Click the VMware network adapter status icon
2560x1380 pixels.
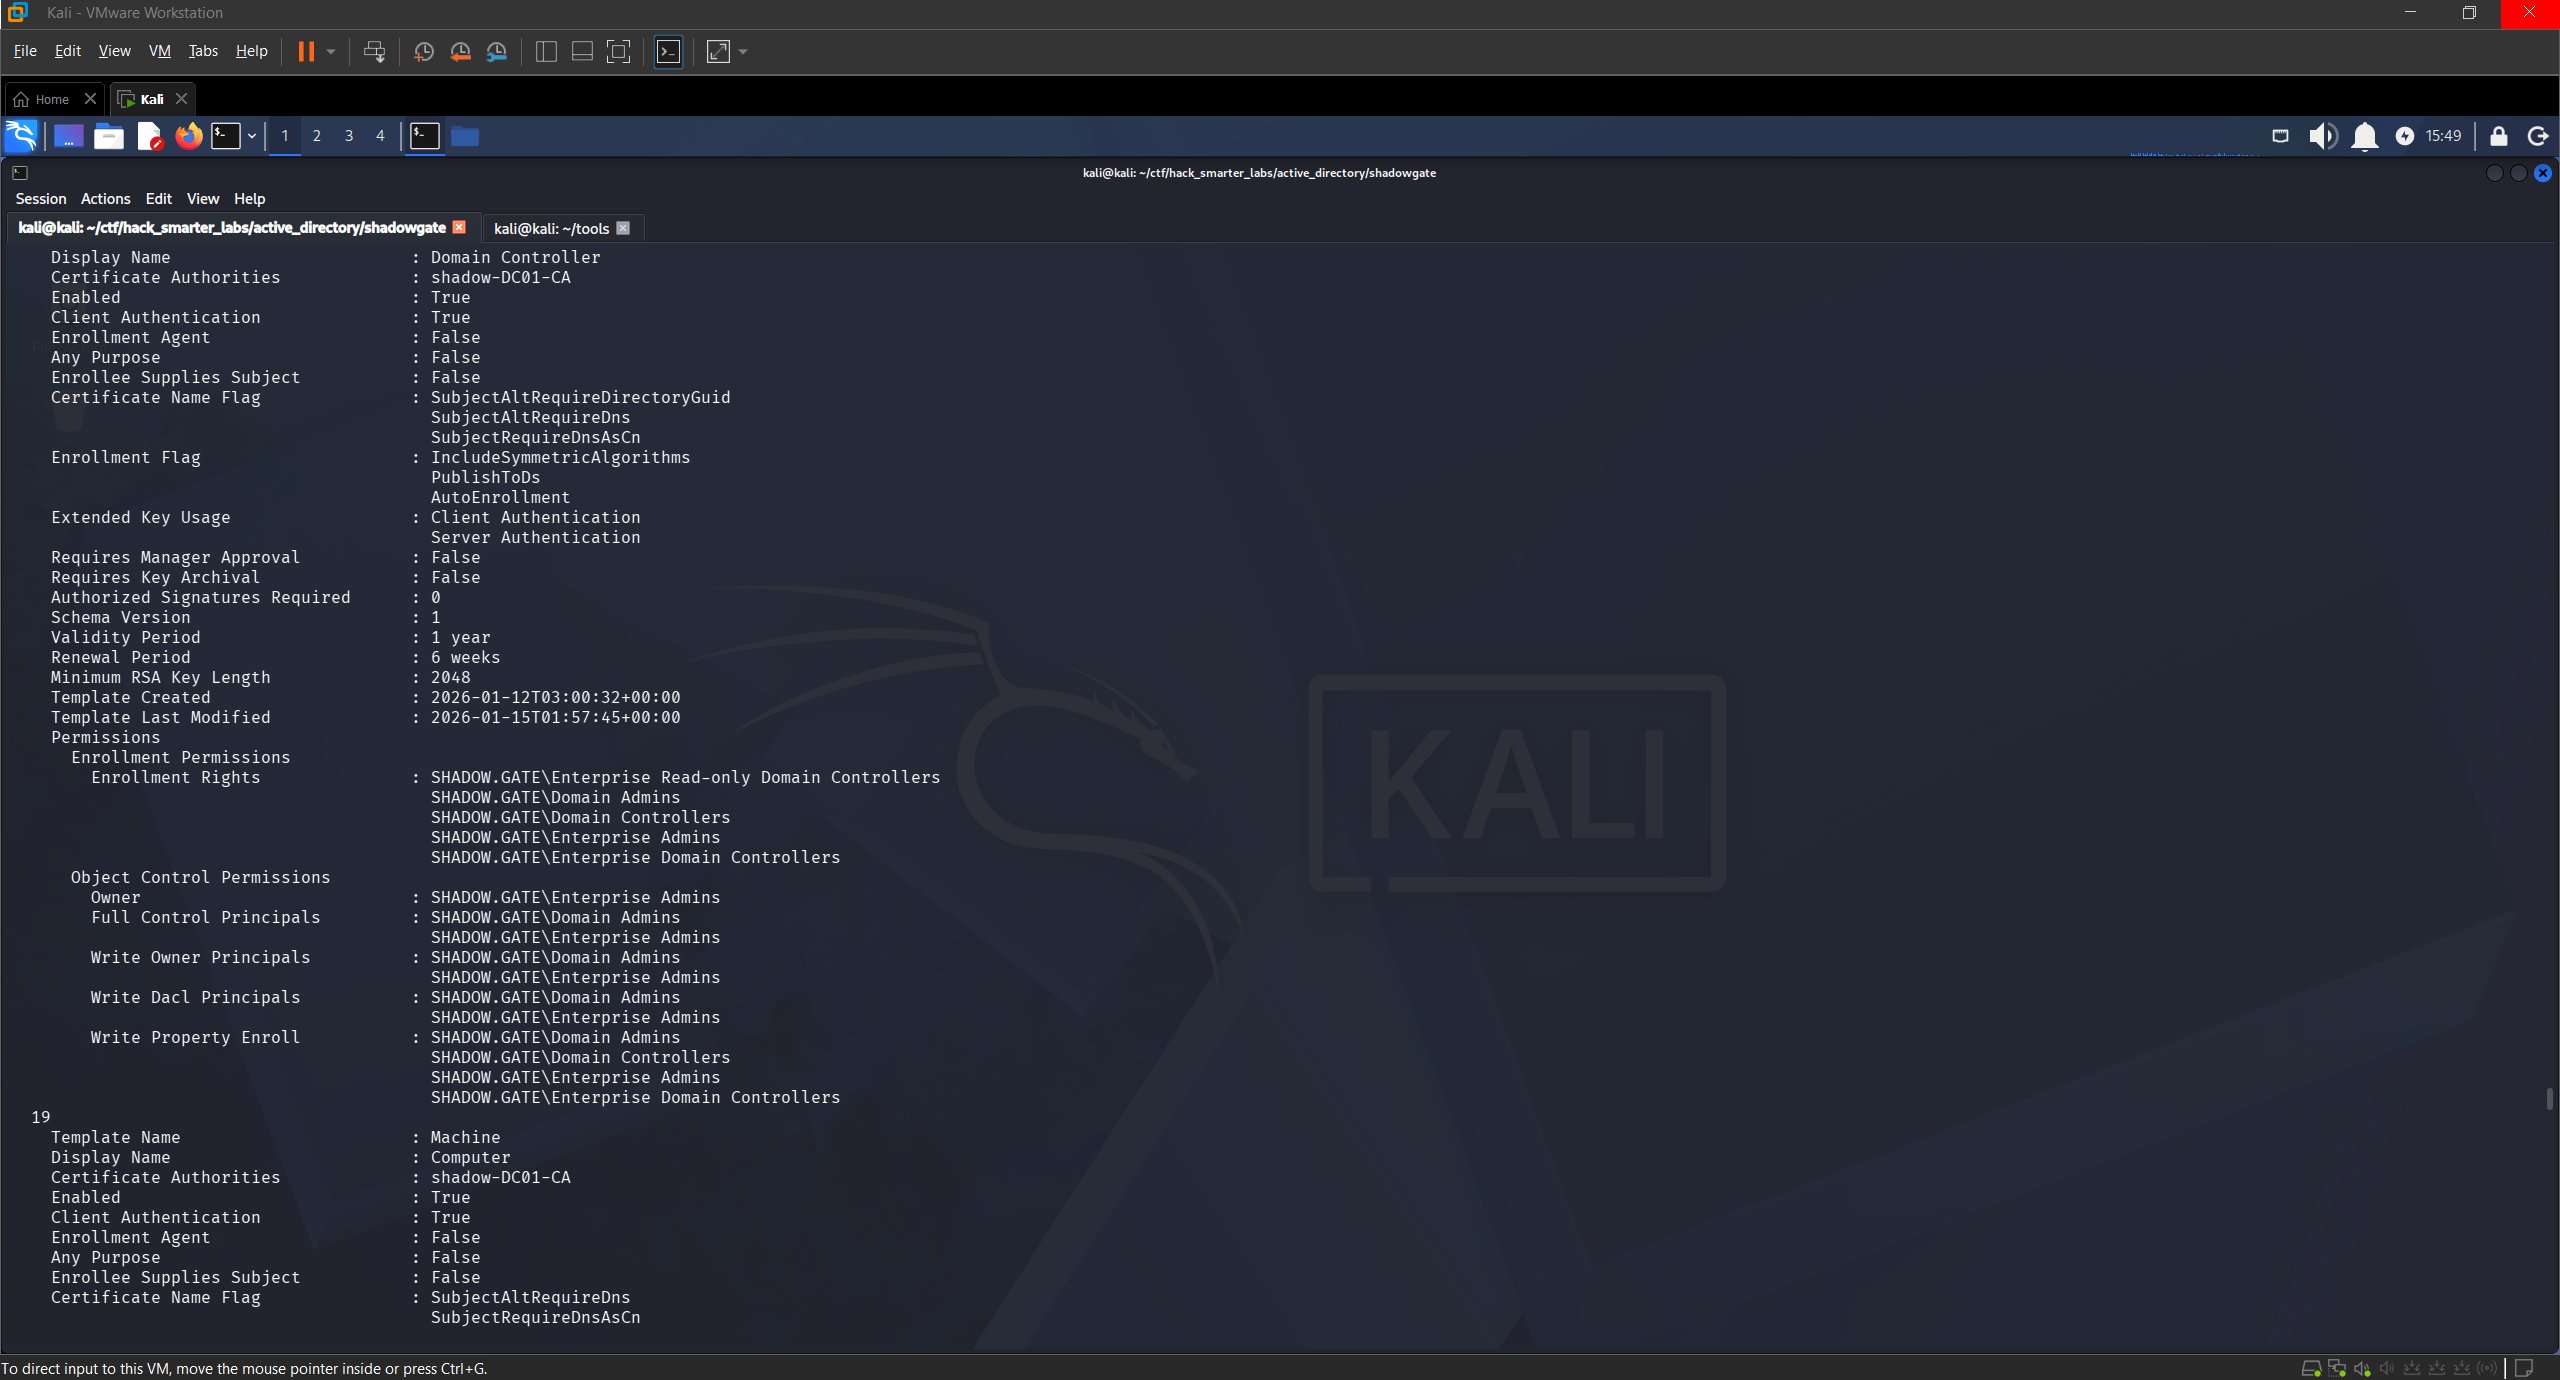pos(2337,1368)
